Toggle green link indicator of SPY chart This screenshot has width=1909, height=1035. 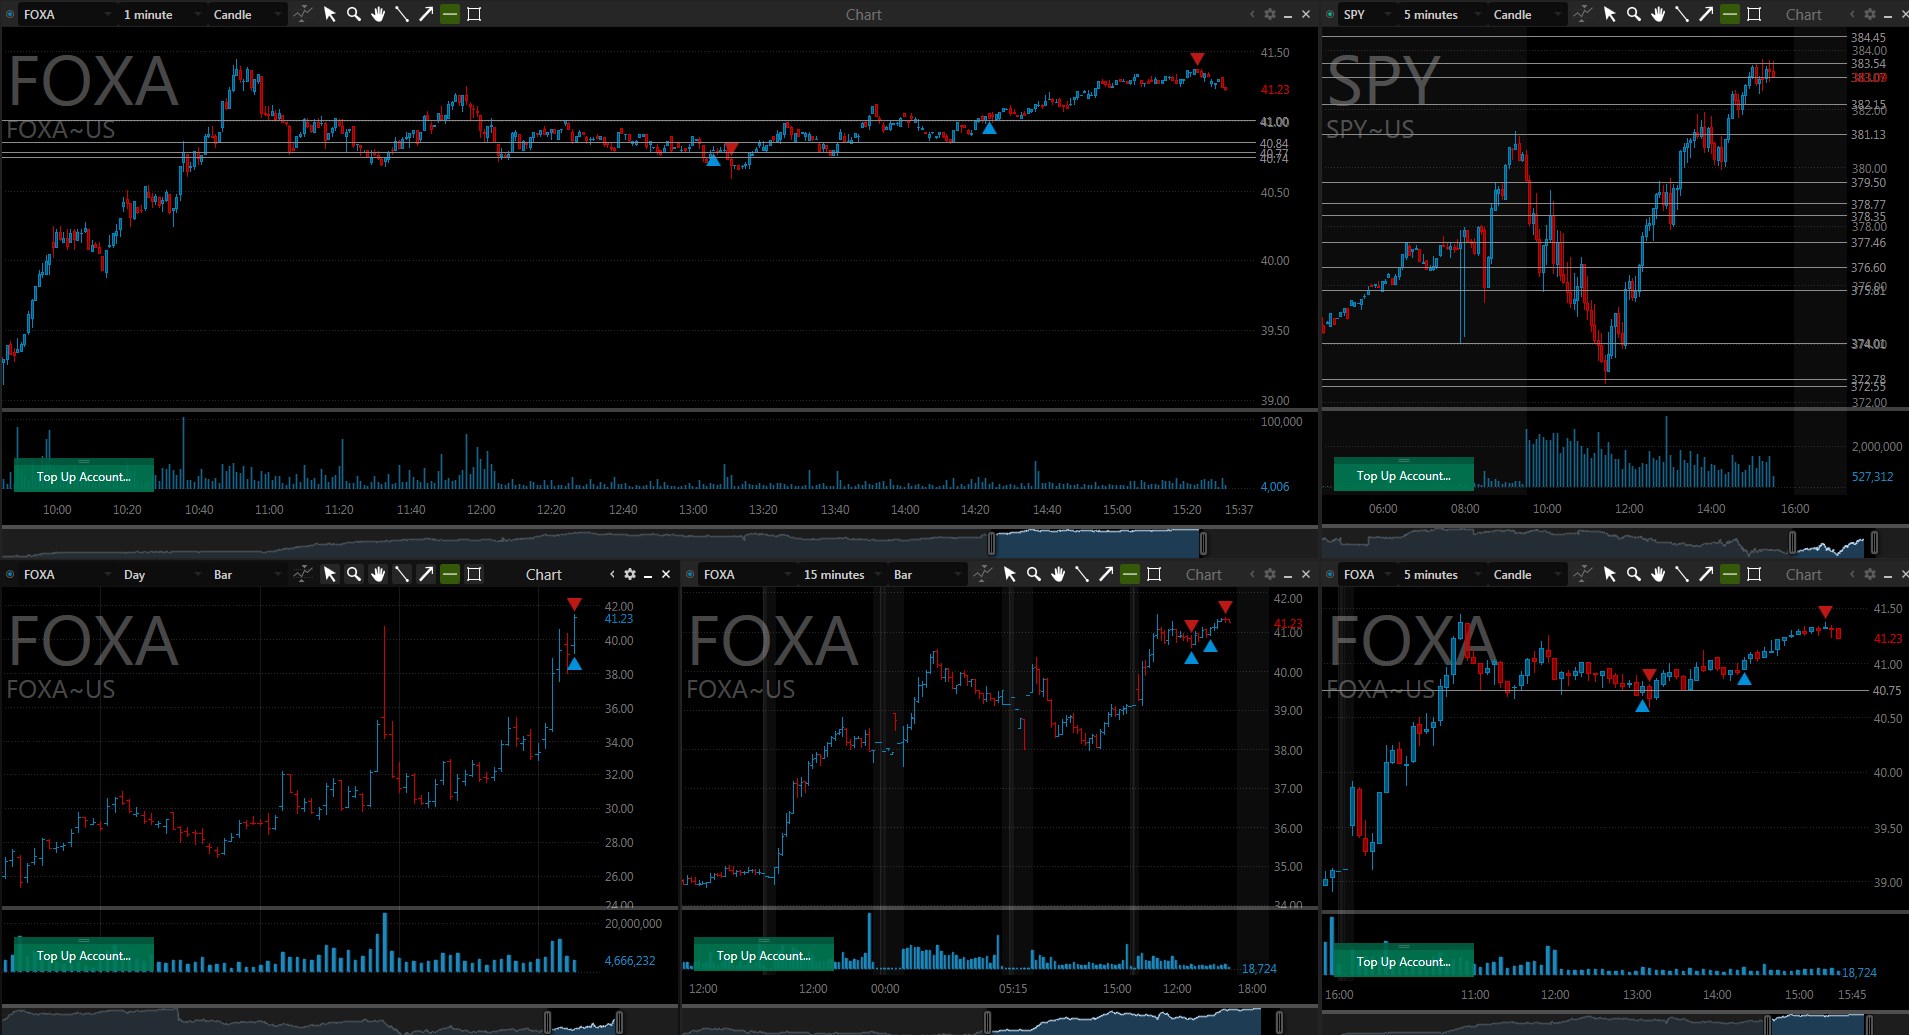click(x=1329, y=14)
